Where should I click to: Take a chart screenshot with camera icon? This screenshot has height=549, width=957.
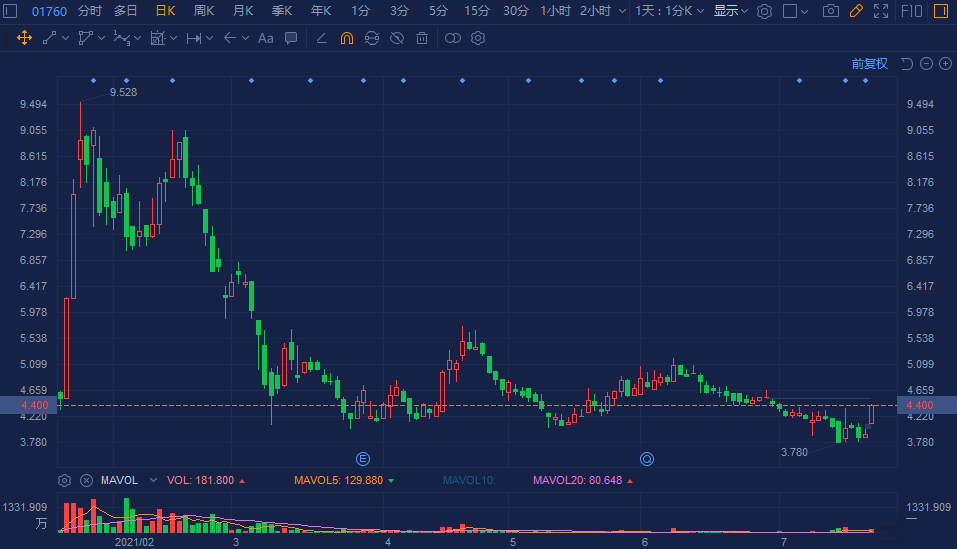(830, 11)
